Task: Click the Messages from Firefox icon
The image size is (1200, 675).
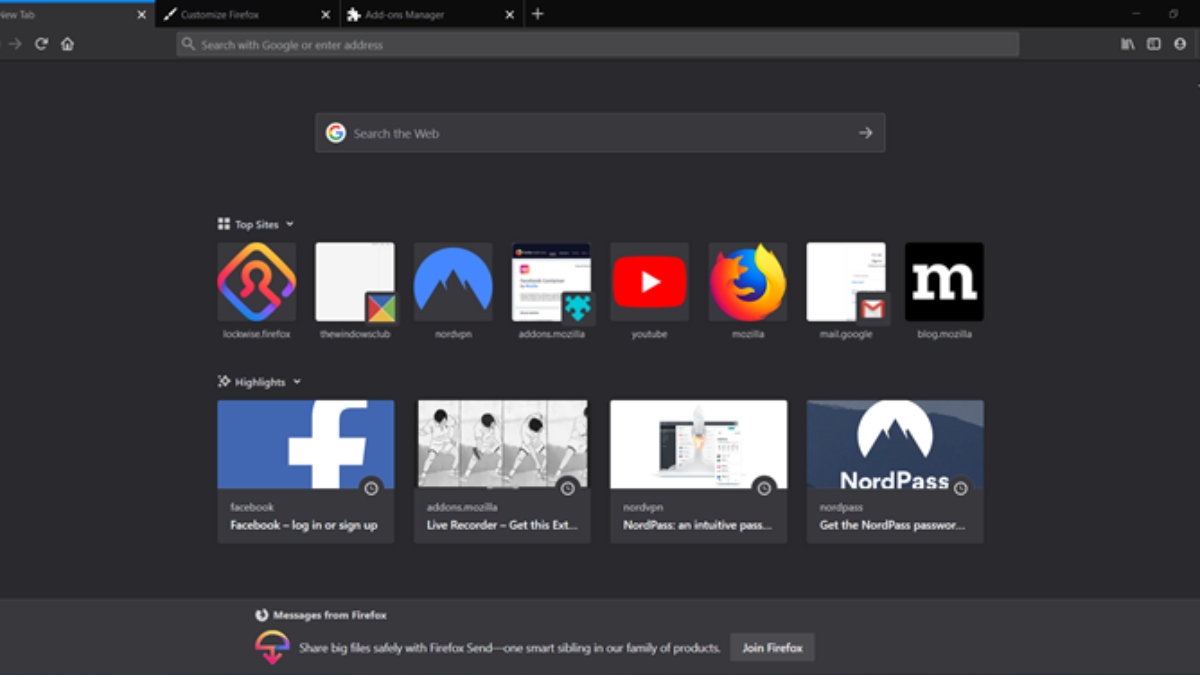Action: tap(262, 615)
